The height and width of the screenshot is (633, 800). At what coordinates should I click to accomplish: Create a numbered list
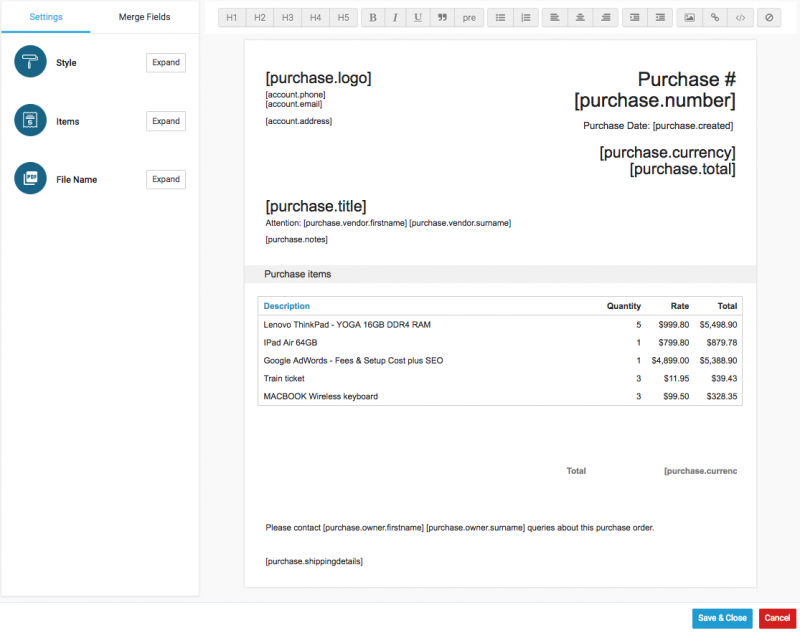pos(526,18)
